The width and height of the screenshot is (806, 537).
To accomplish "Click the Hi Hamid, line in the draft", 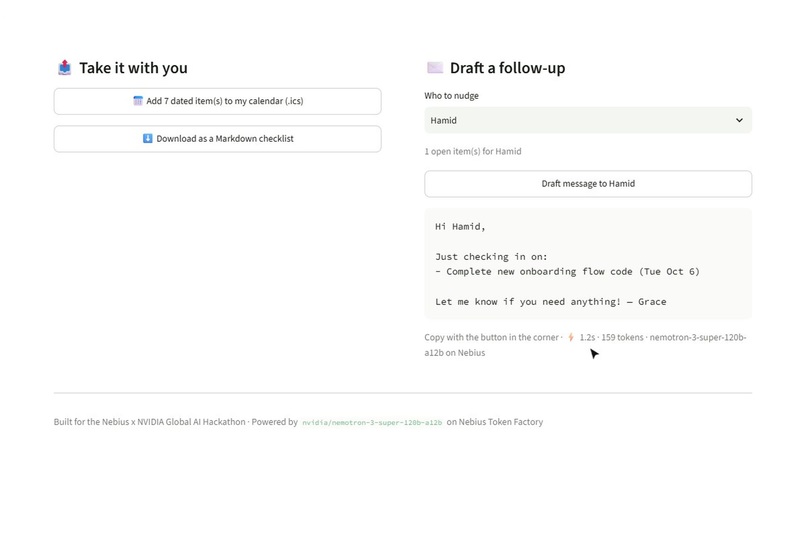I will pyautogui.click(x=460, y=227).
